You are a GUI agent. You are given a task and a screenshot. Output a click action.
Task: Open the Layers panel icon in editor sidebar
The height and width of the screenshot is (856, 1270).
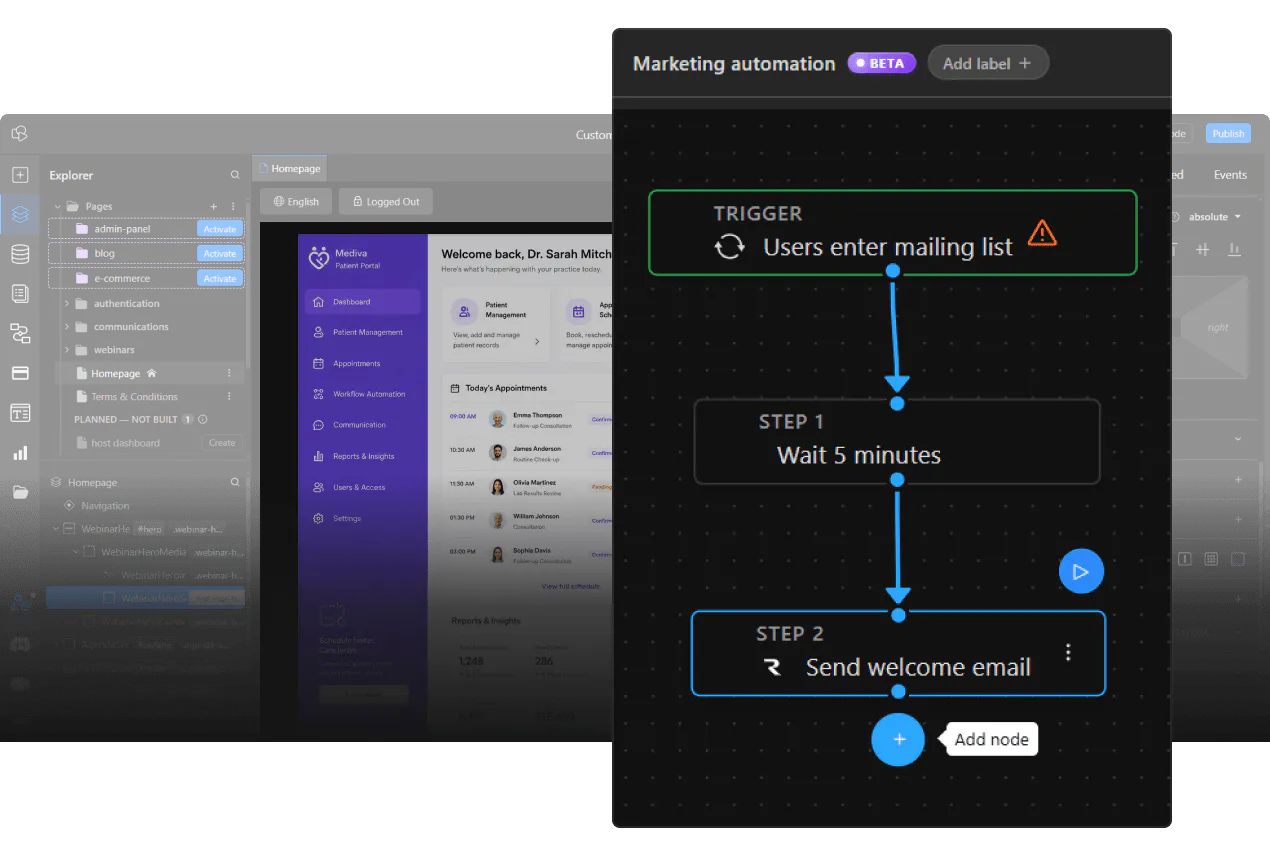coord(20,214)
